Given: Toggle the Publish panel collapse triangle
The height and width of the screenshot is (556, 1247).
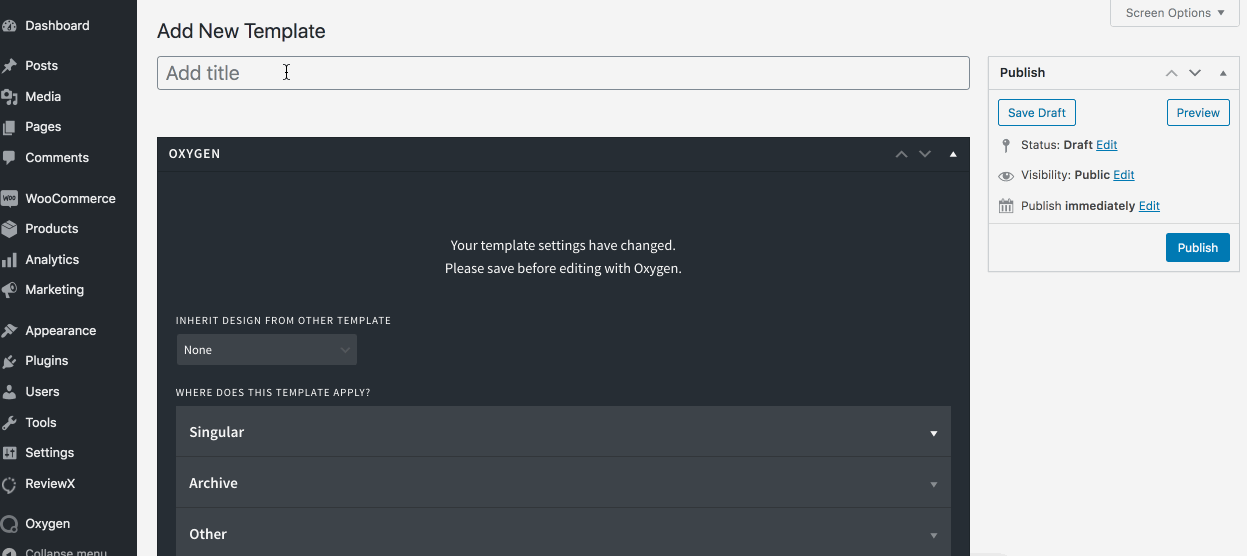Looking at the screenshot, I should [1222, 73].
